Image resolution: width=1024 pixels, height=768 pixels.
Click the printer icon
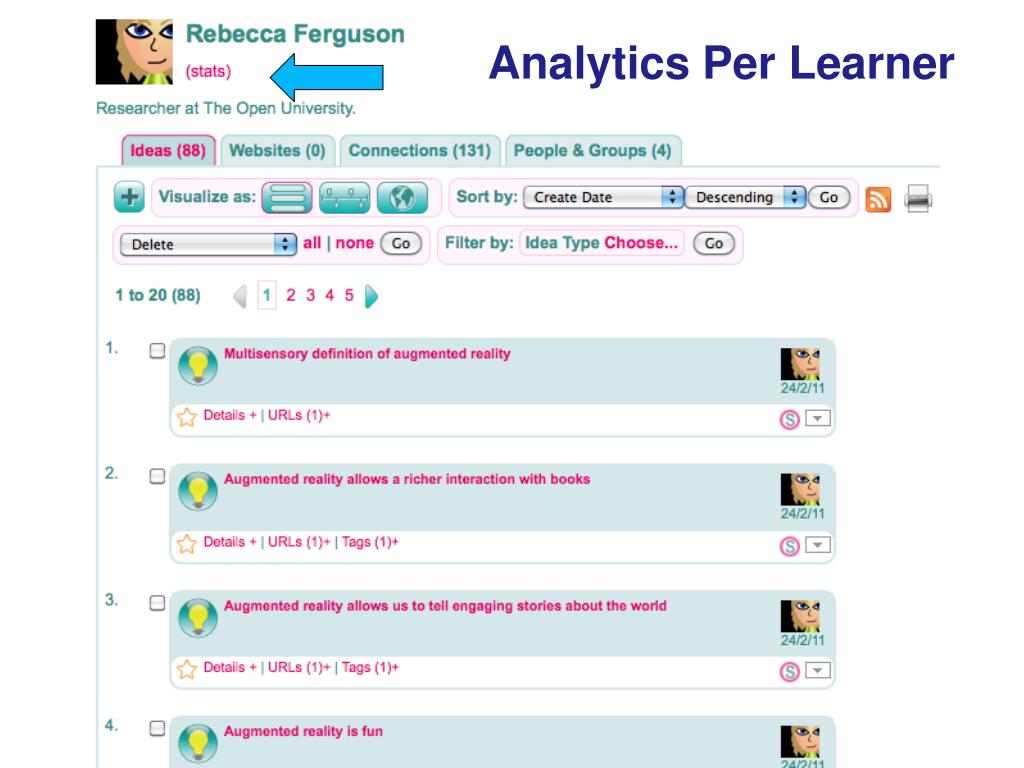click(918, 199)
